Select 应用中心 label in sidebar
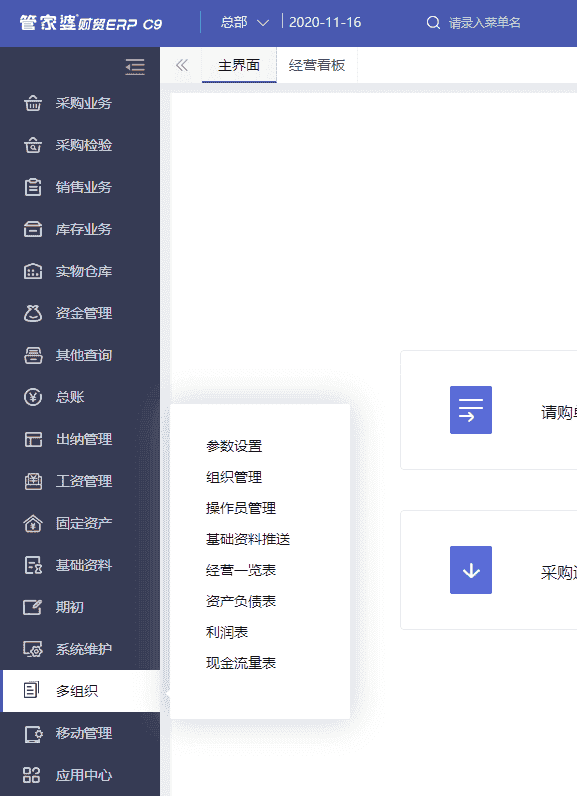This screenshot has width=577, height=796. tap(84, 775)
